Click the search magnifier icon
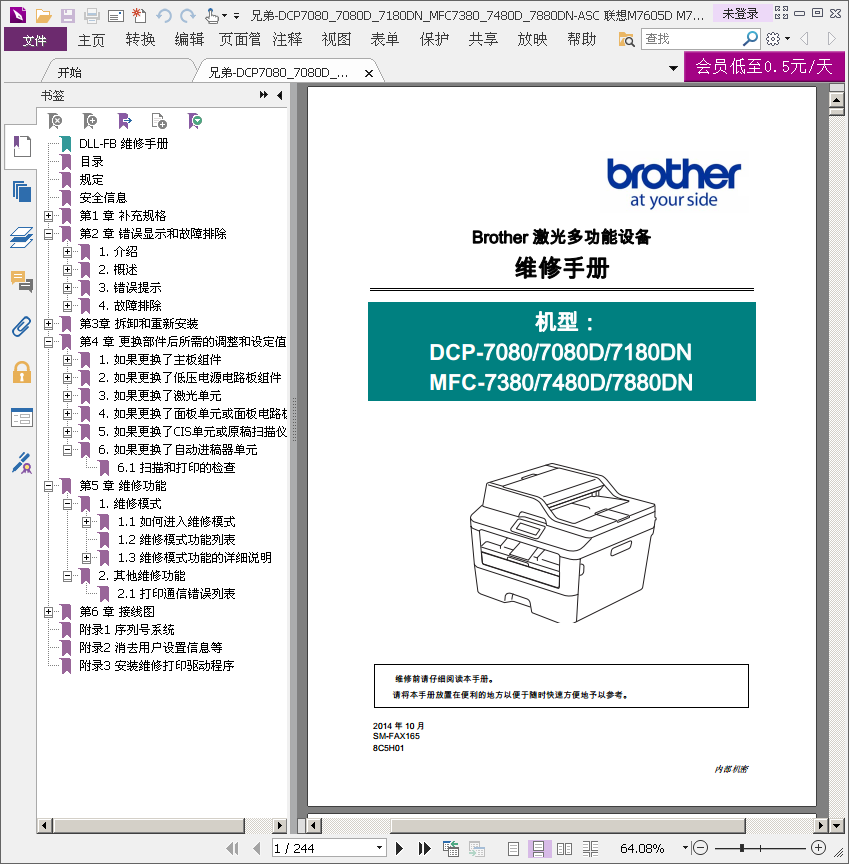Screen dimensions: 849x864 (750, 39)
